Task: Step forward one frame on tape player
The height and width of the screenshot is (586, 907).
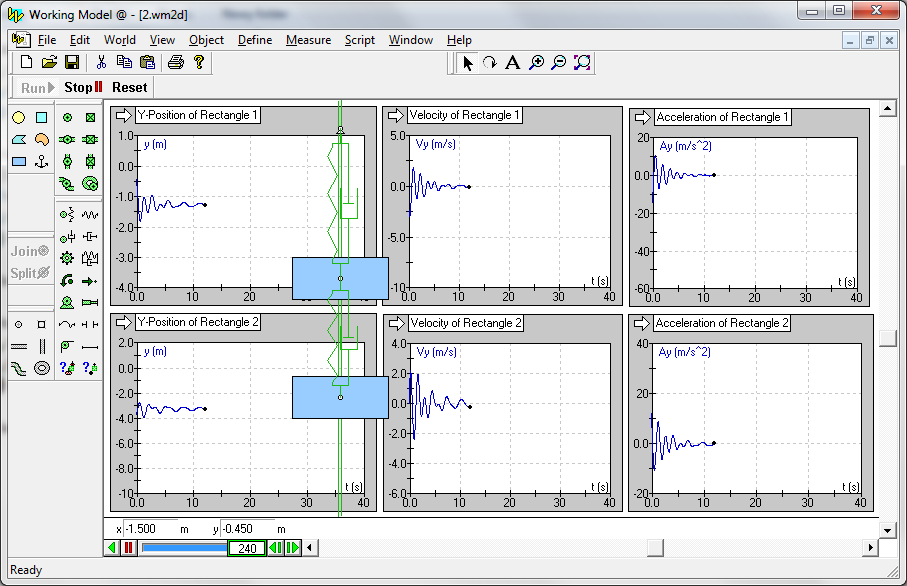Action: pyautogui.click(x=293, y=548)
